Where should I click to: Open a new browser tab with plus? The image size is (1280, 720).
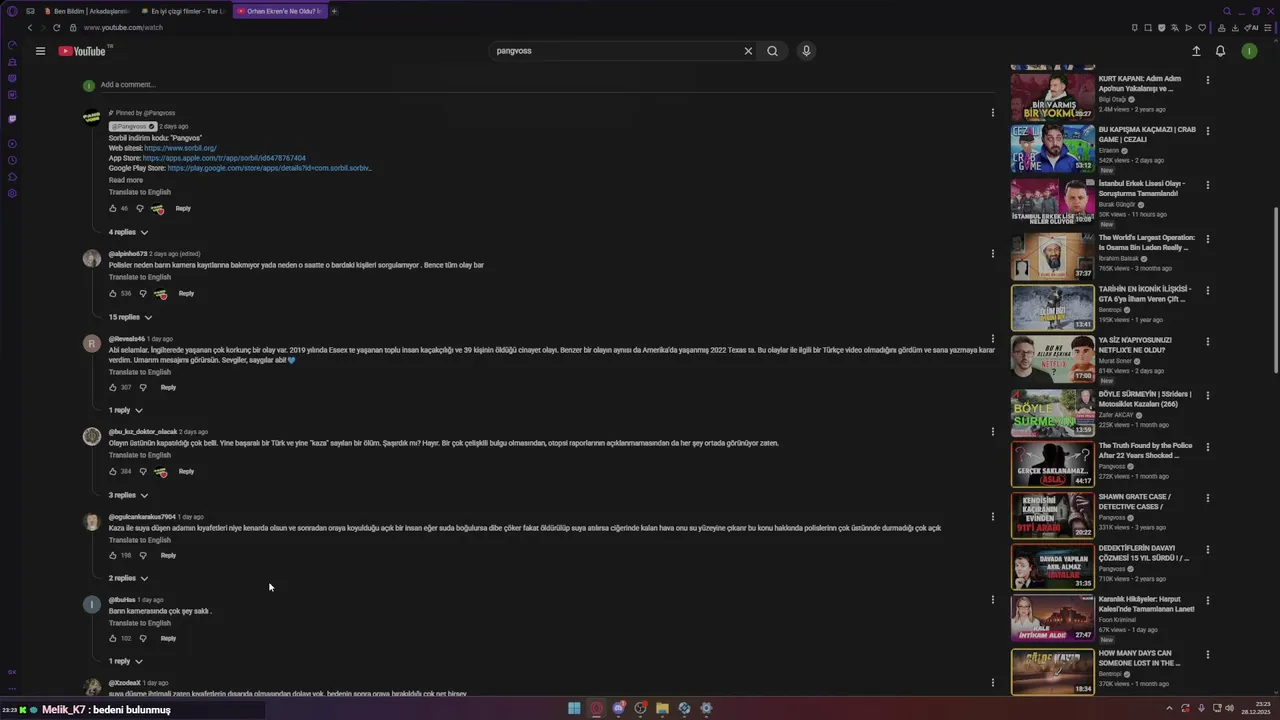(x=334, y=11)
